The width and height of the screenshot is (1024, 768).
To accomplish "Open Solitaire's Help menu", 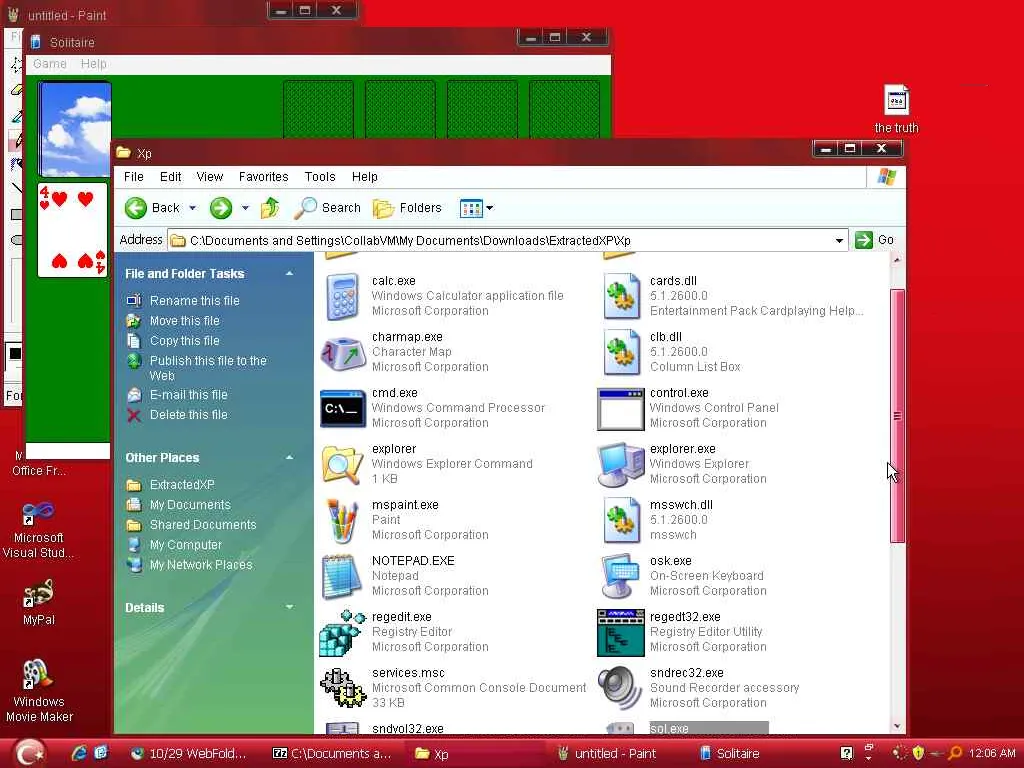I will 93,64.
